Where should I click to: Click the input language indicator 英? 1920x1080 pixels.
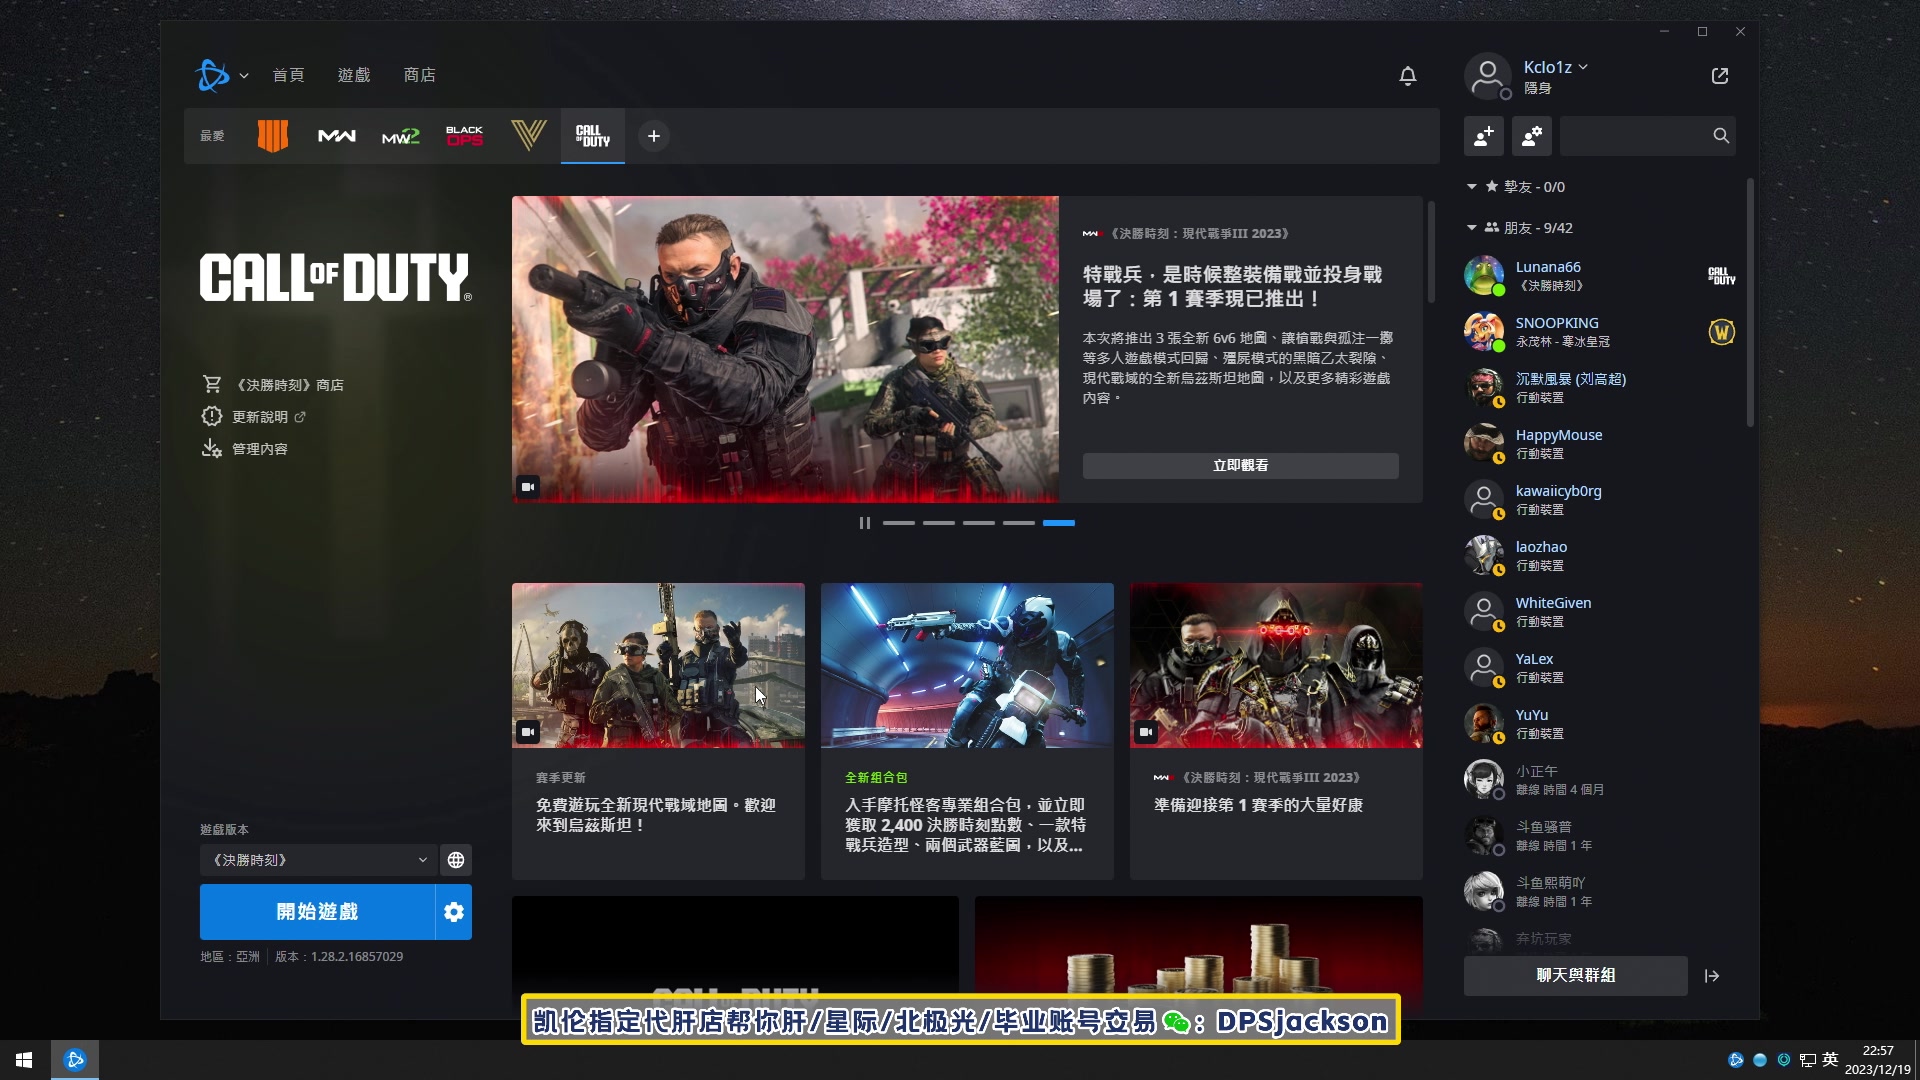click(1830, 1060)
